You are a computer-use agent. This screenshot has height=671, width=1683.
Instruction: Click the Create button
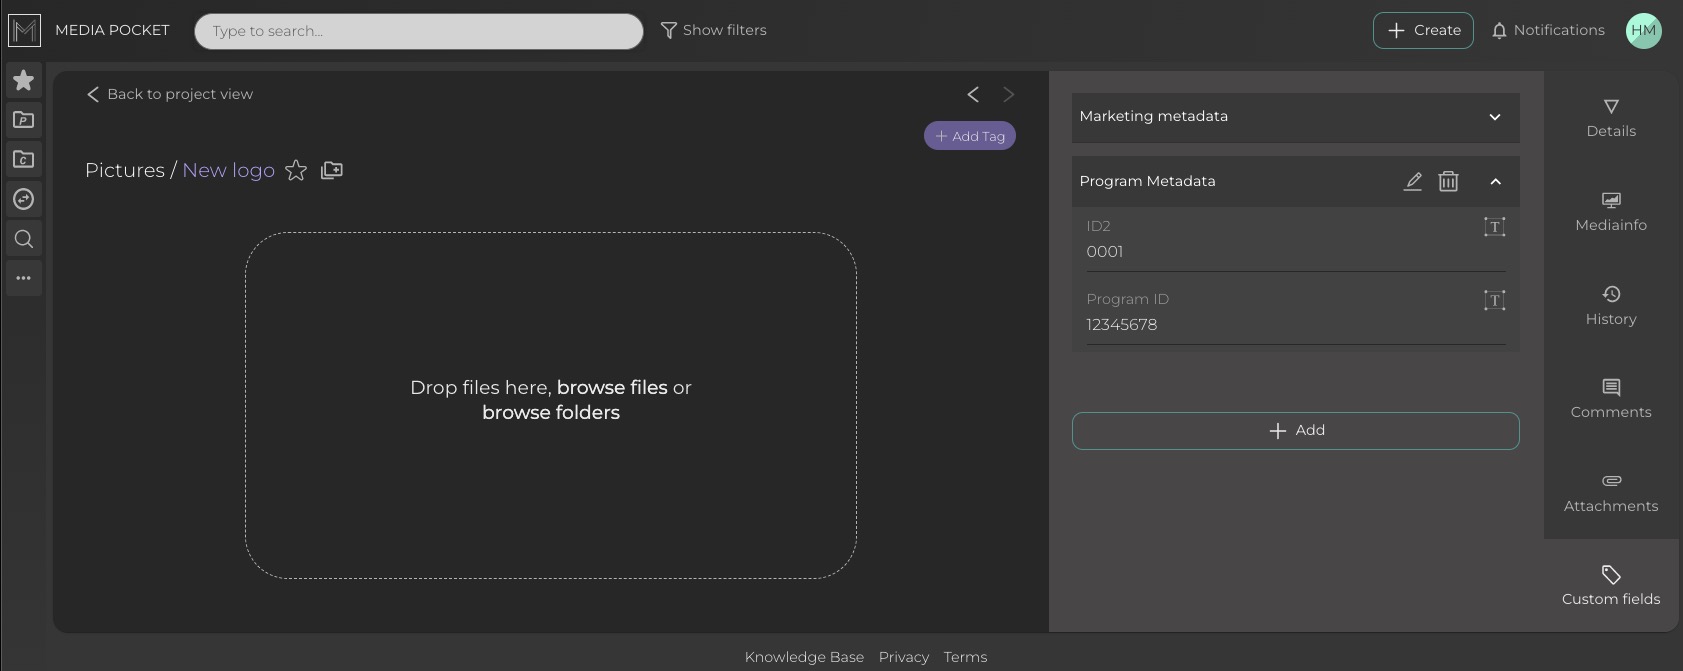pos(1422,31)
